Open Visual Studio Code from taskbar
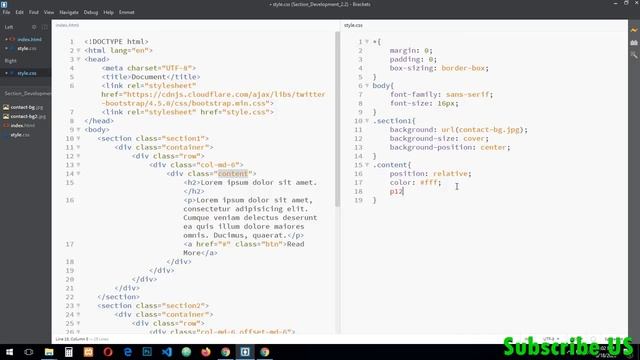Image resolution: width=640 pixels, height=360 pixels. [167, 352]
